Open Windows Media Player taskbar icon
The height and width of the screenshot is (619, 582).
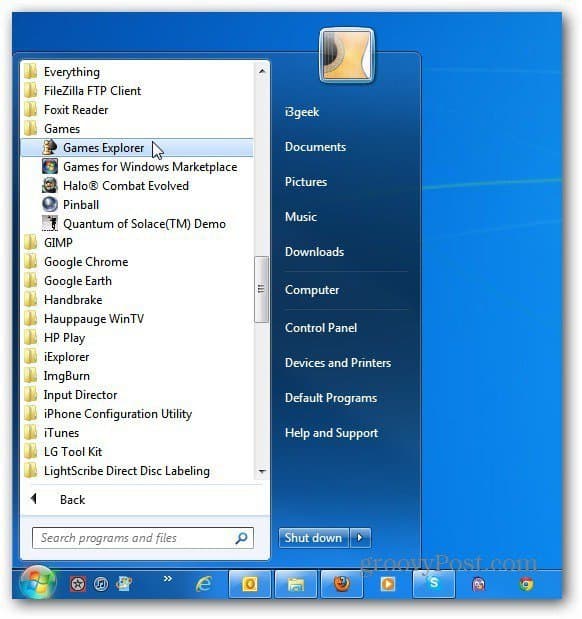pyautogui.click(x=387, y=584)
